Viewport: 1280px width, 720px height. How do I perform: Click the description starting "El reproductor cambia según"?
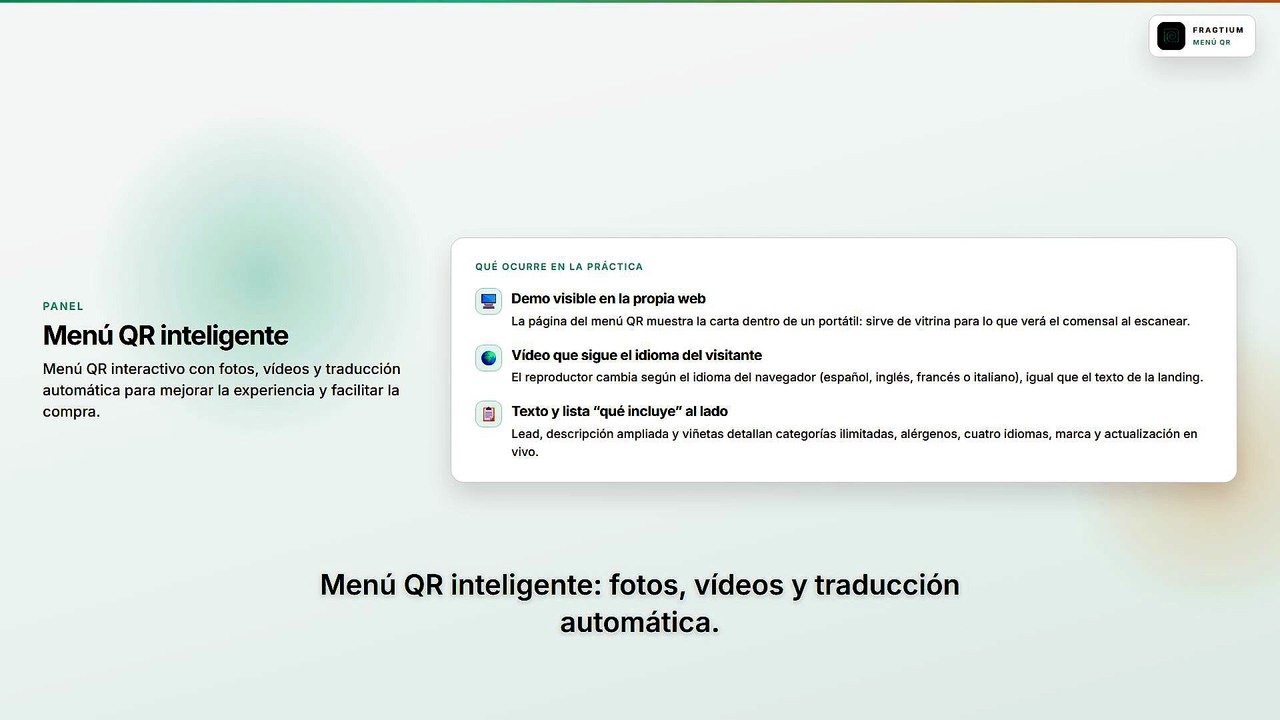tap(857, 377)
